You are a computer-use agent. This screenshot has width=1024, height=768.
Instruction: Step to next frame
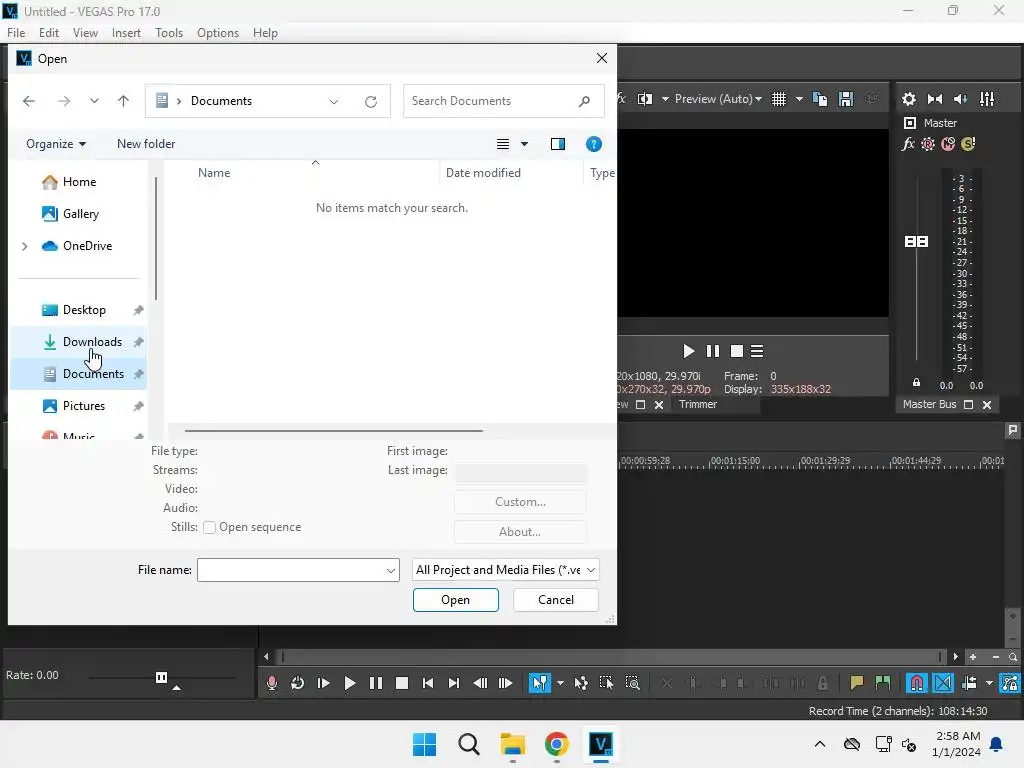click(x=505, y=683)
